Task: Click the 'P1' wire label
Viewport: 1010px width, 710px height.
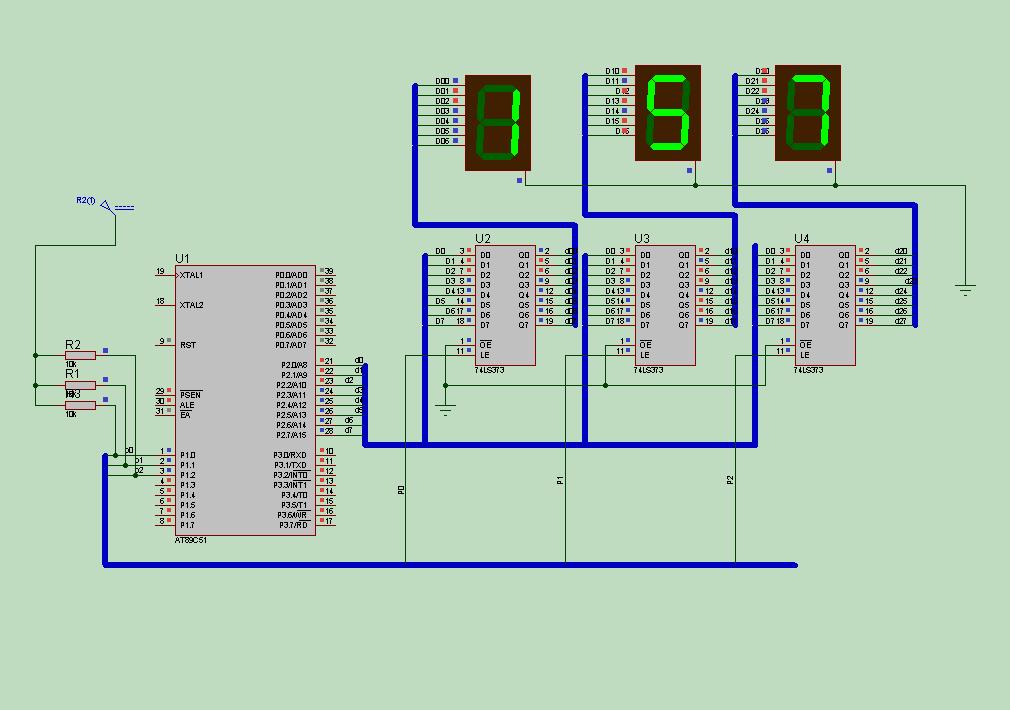Action: coord(560,480)
